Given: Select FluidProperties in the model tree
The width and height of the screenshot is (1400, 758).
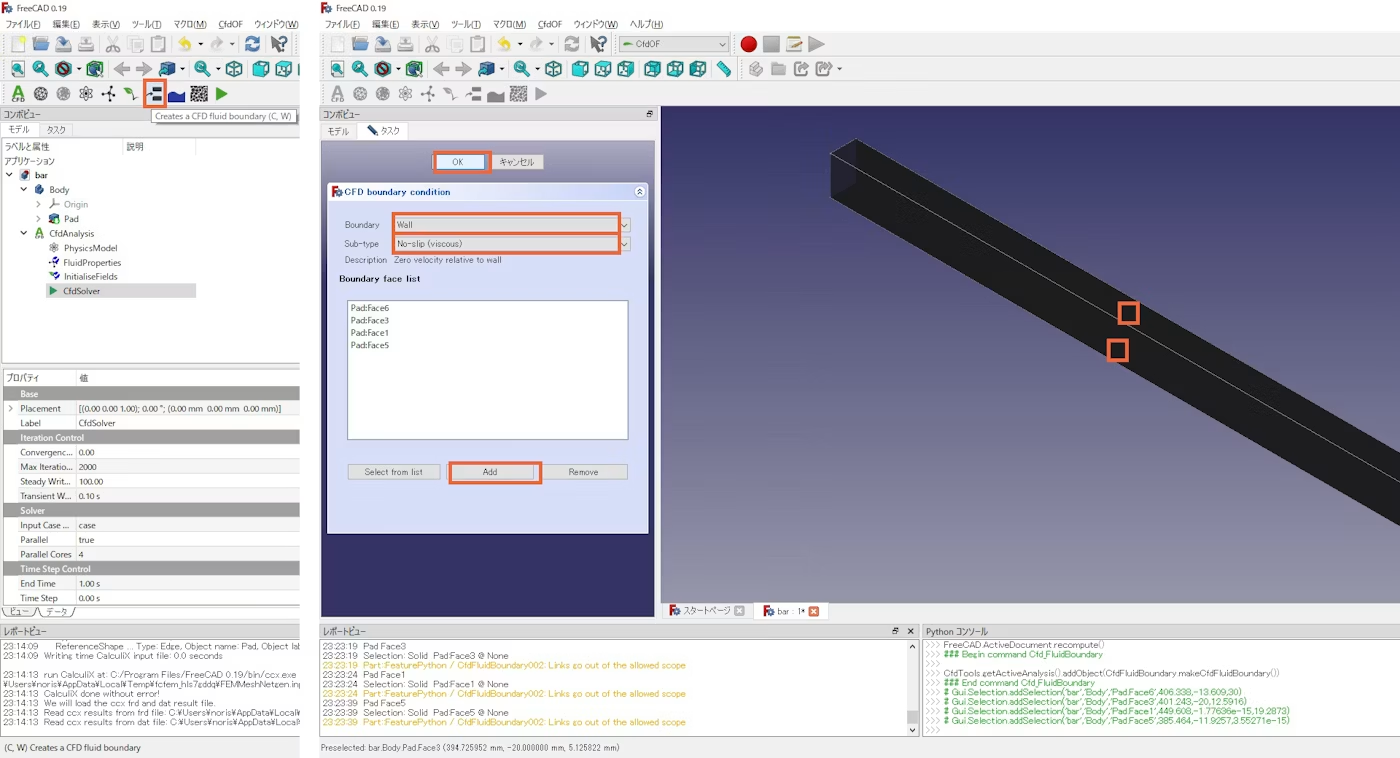Looking at the screenshot, I should pyautogui.click(x=92, y=262).
